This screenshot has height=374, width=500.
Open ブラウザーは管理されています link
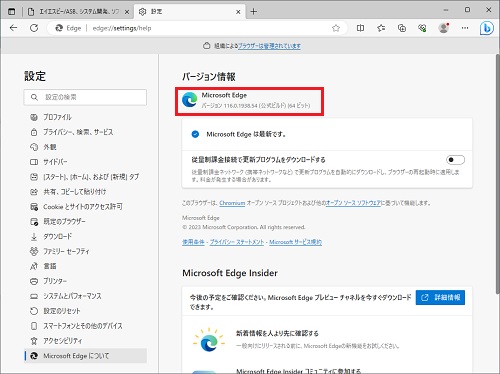(x=269, y=46)
